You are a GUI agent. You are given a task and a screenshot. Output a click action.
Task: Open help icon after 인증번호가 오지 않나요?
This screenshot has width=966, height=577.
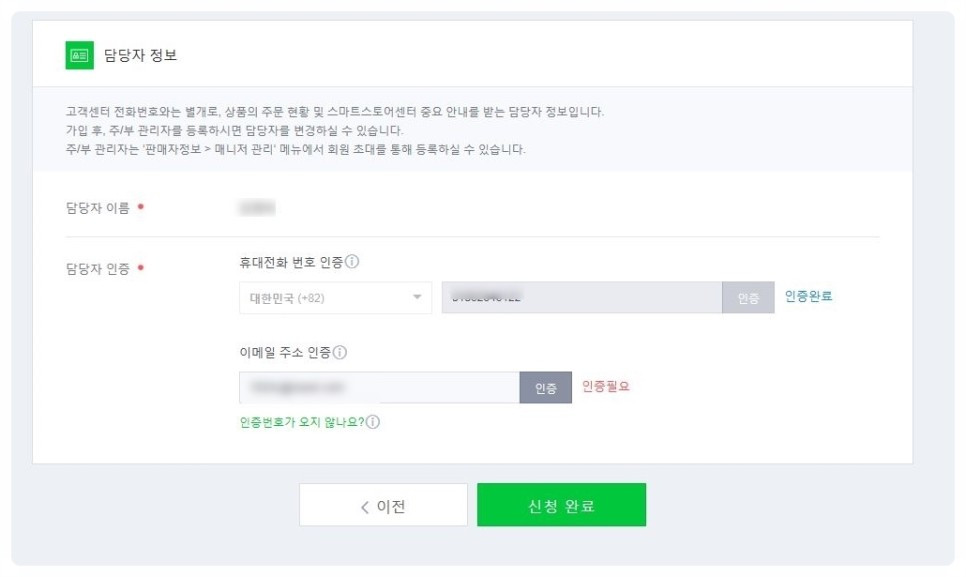[x=373, y=422]
